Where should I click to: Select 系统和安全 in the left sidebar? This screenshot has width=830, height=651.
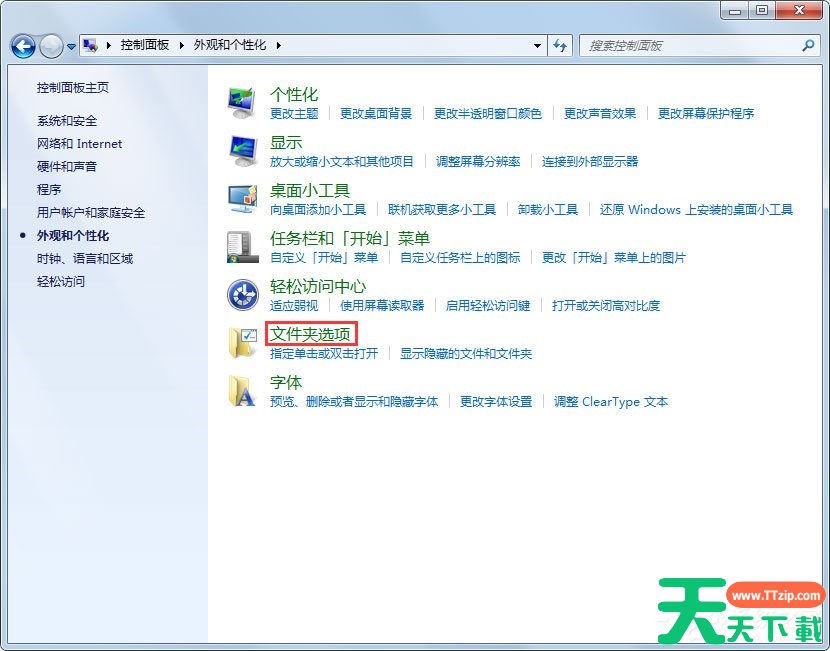coord(67,120)
